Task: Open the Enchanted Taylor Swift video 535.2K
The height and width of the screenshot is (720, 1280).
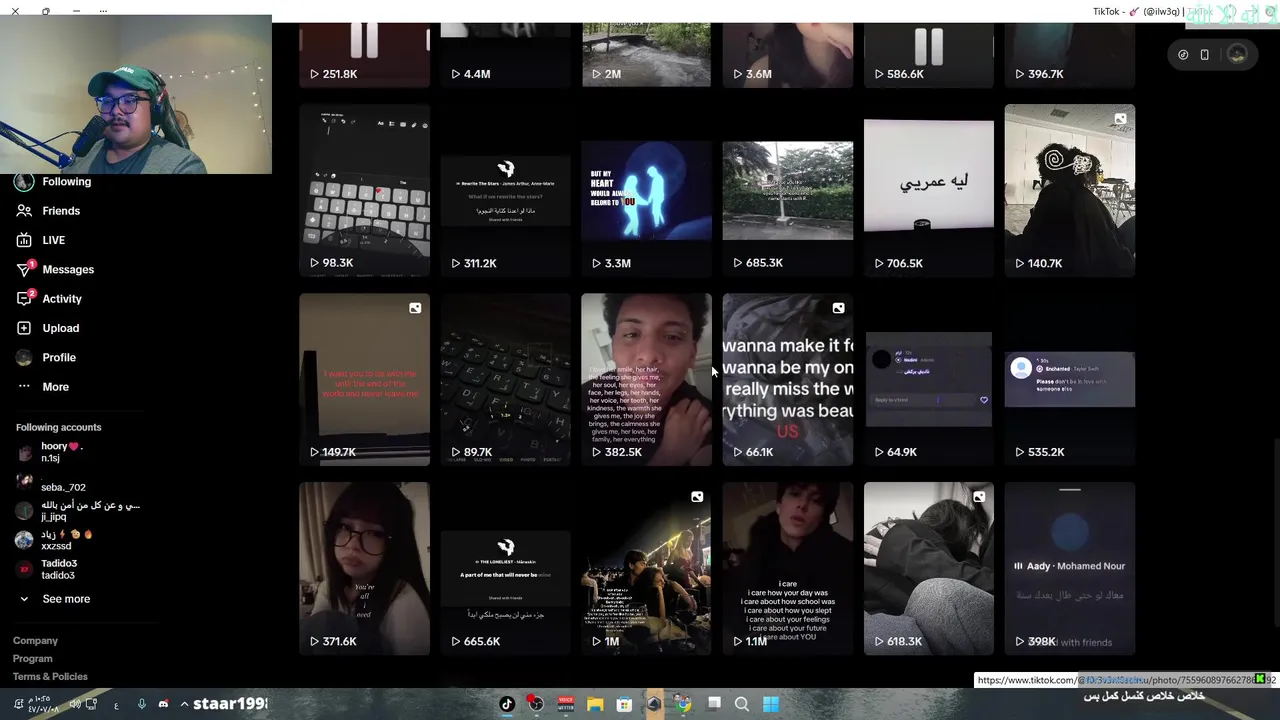Action: [1070, 379]
